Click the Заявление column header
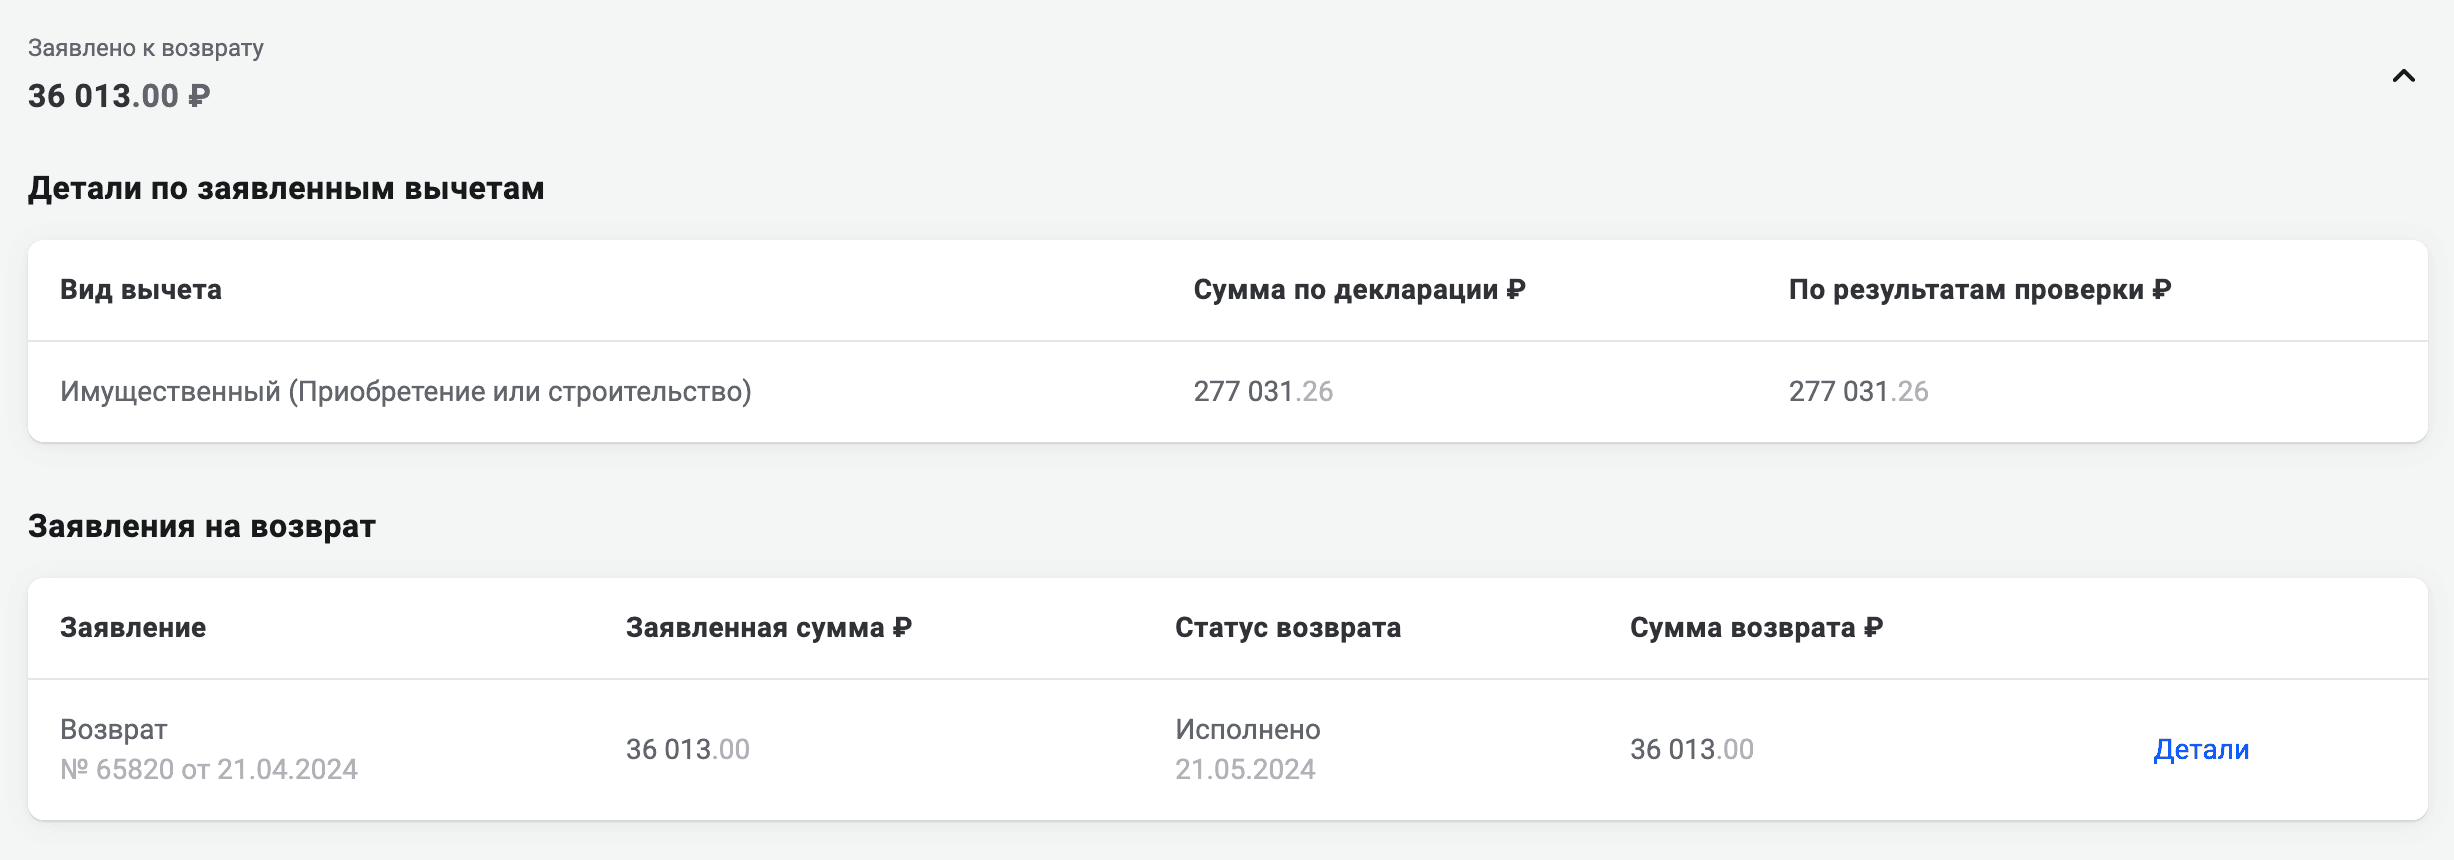The image size is (2454, 860). coord(133,628)
